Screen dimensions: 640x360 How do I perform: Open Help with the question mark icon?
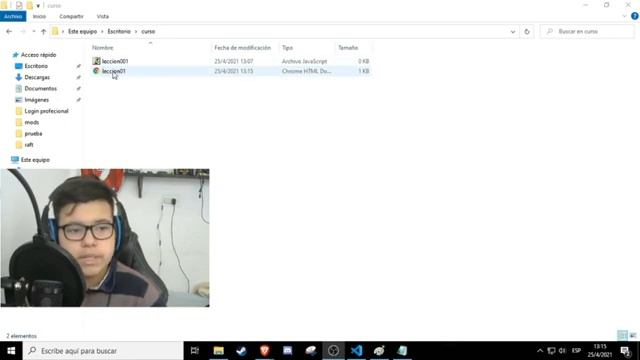634,16
